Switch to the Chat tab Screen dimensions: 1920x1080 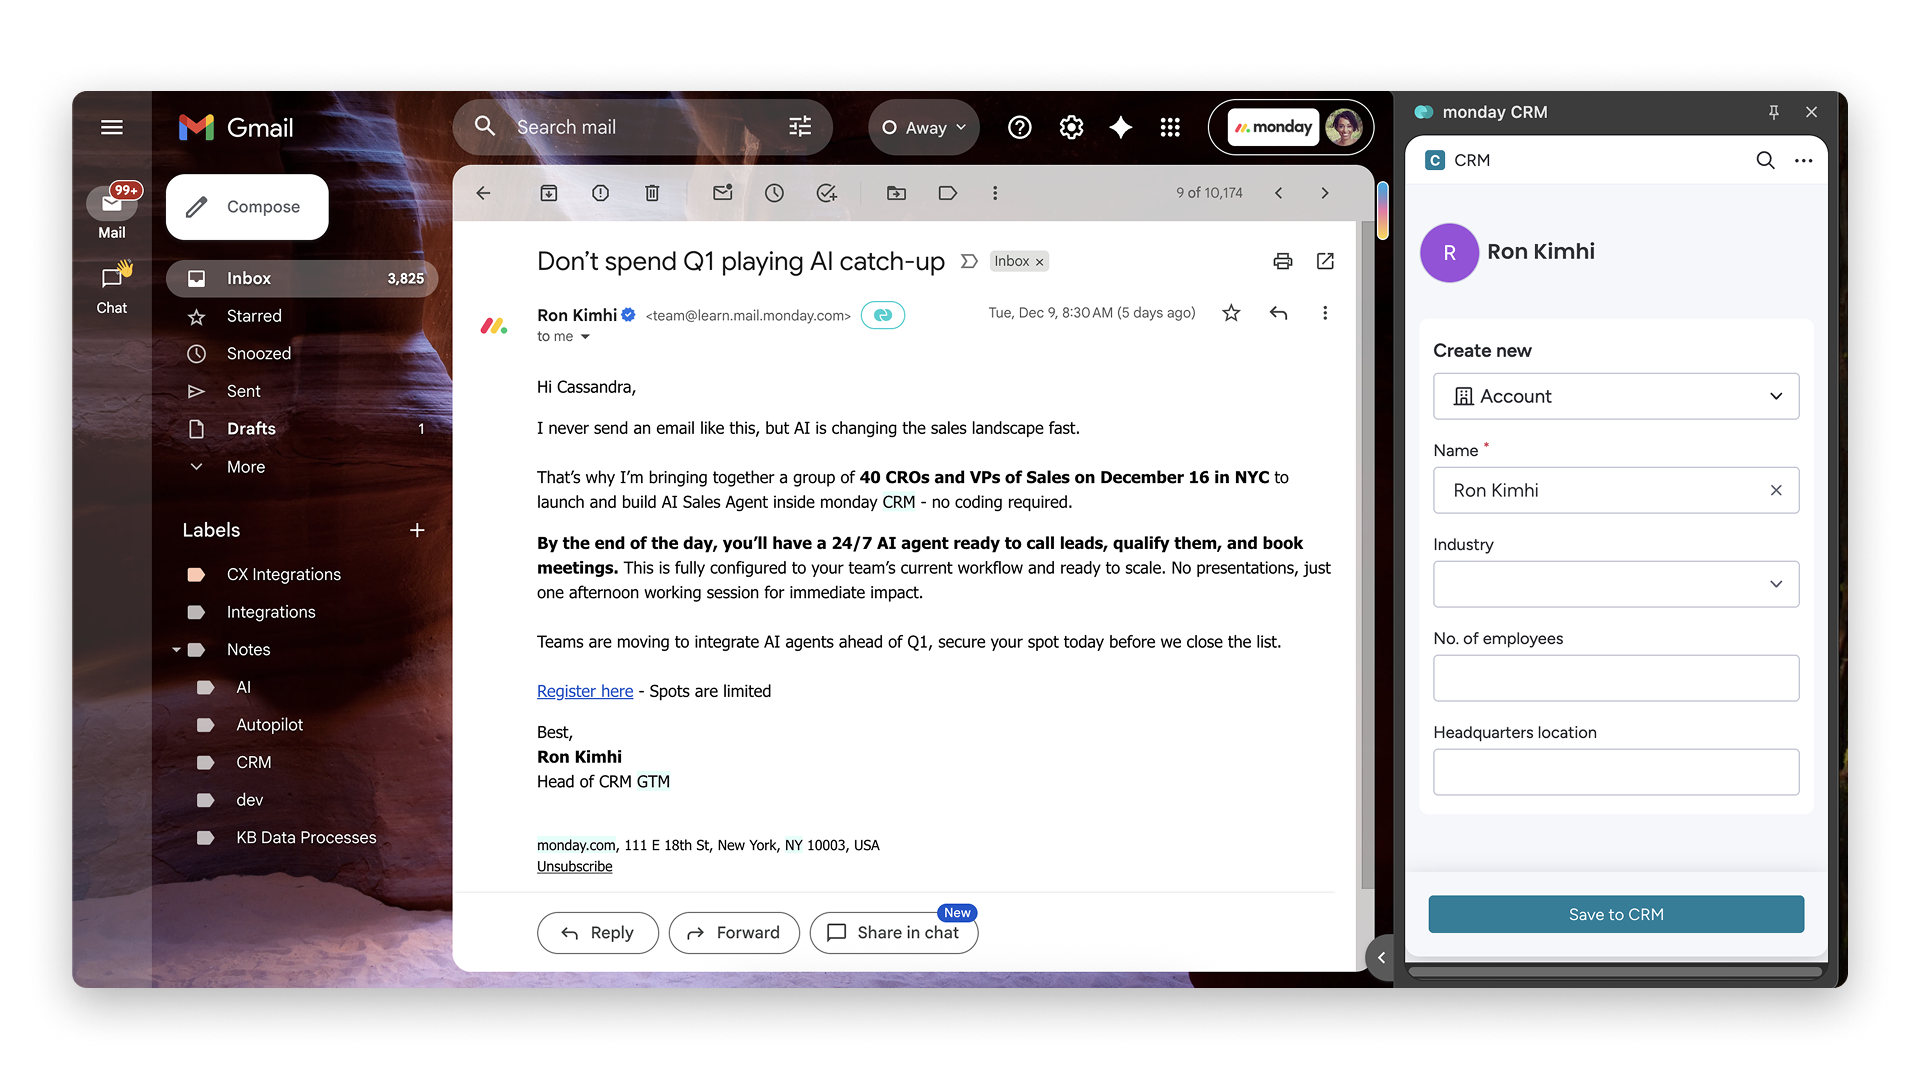point(112,288)
